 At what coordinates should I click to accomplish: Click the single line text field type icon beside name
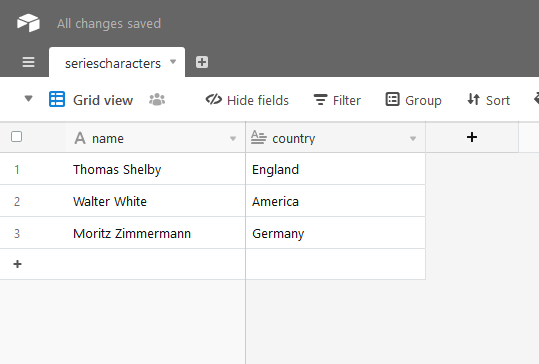pos(80,138)
